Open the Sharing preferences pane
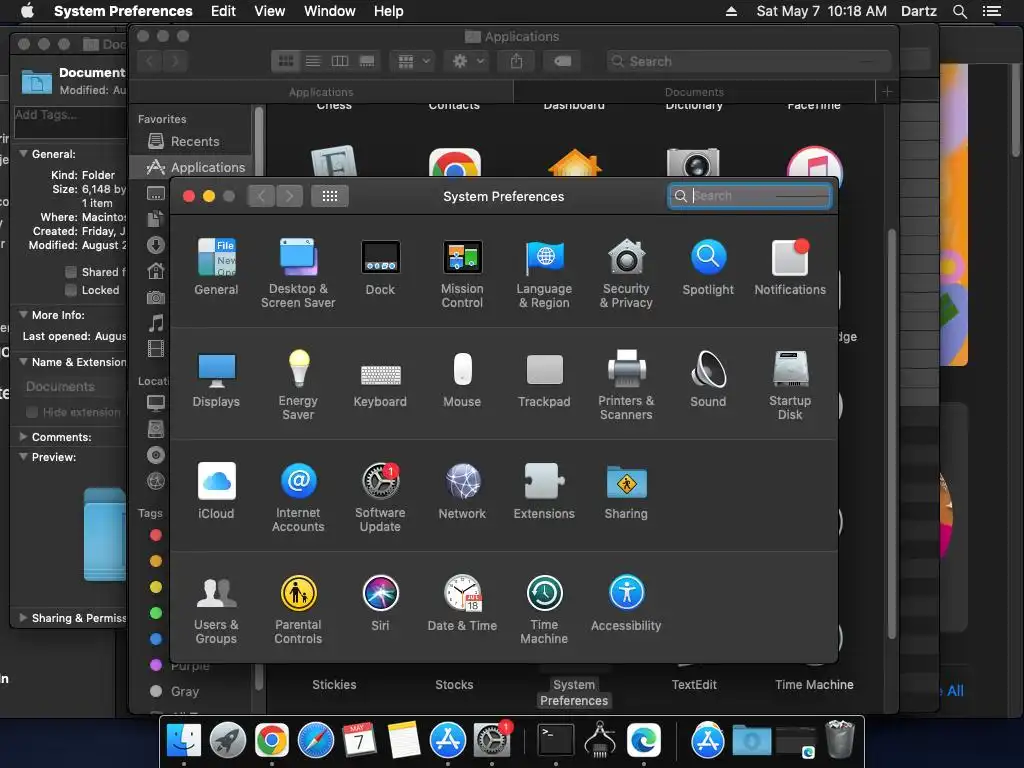The width and height of the screenshot is (1024, 768). click(626, 491)
